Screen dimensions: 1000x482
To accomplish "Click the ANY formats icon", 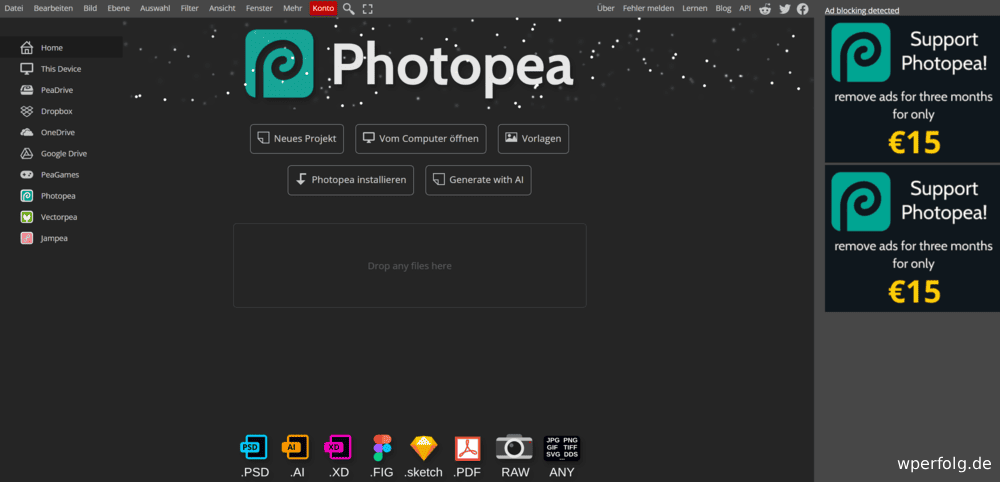I will [562, 448].
